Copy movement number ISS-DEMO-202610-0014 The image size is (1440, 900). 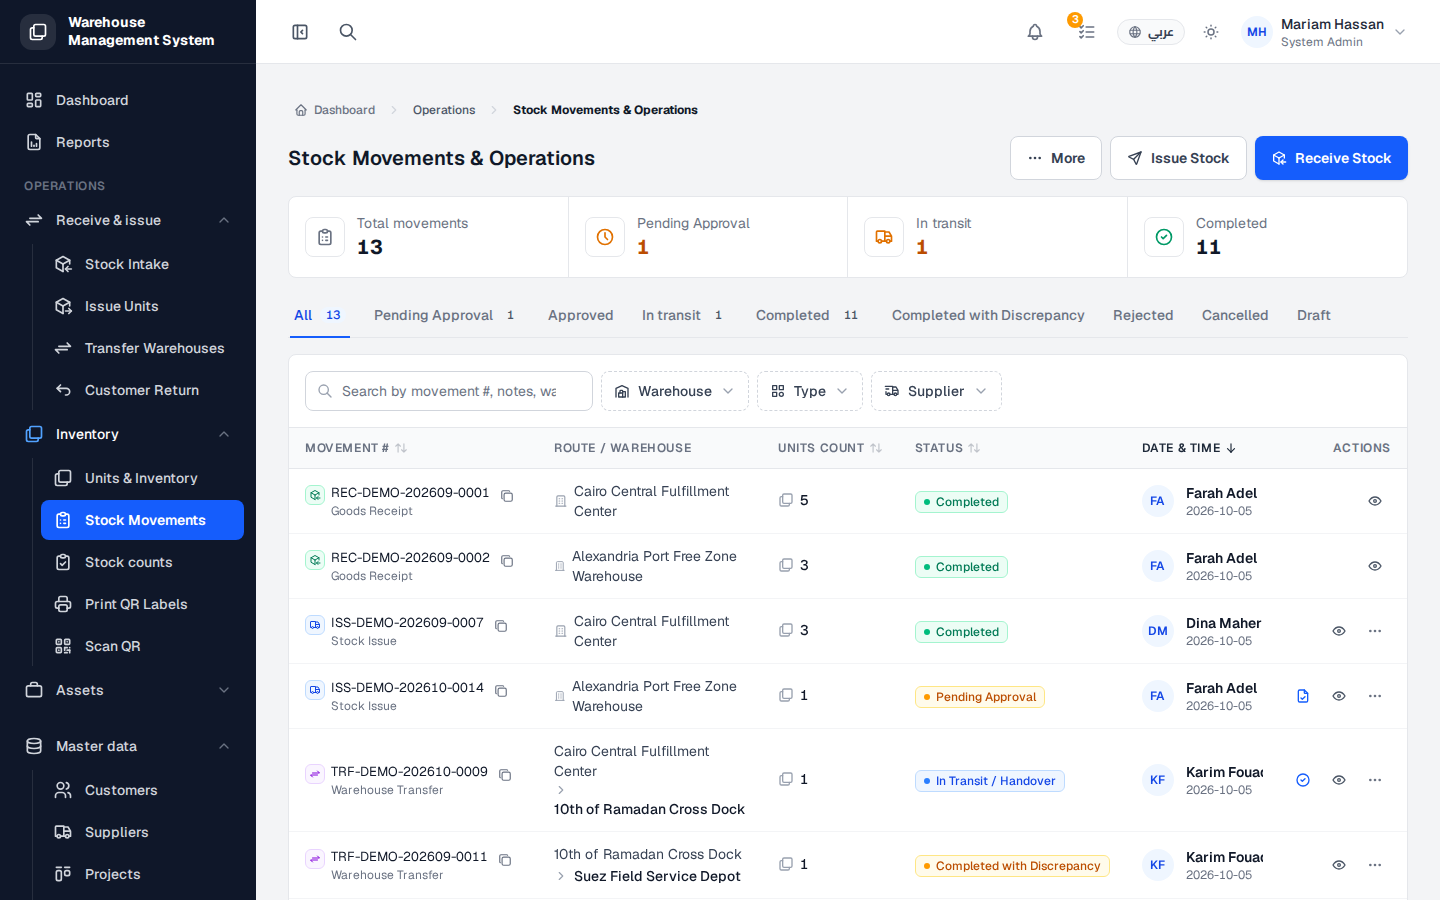(x=501, y=691)
